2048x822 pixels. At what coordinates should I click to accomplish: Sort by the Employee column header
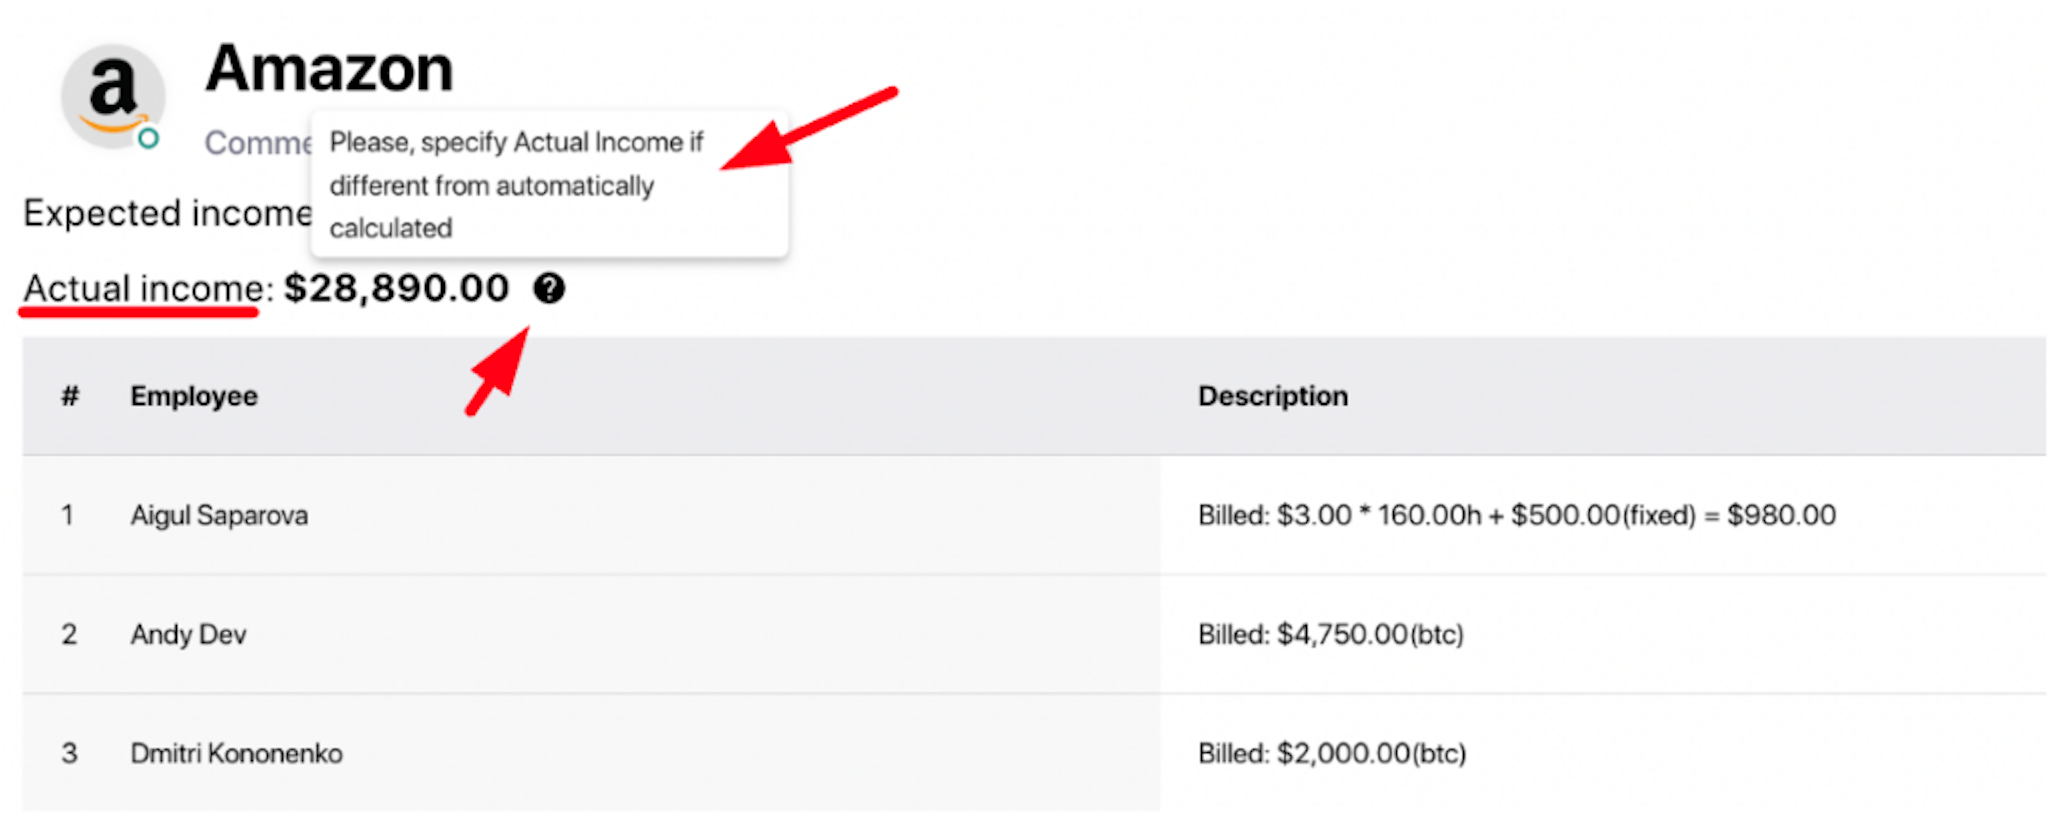[x=194, y=396]
